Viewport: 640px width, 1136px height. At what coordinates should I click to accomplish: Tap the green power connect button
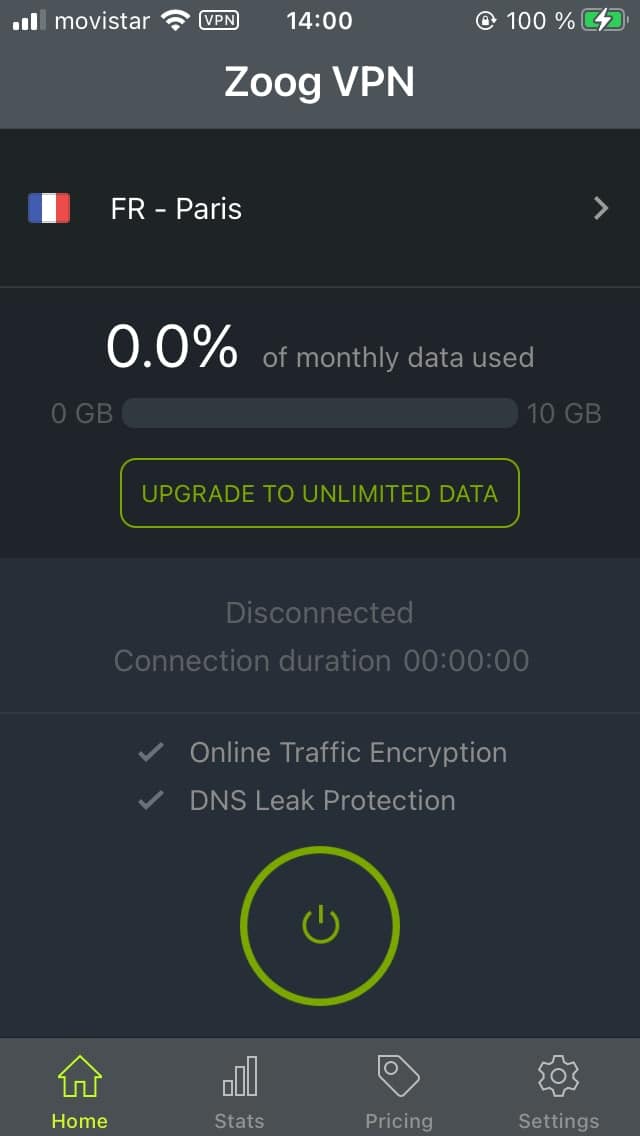pyautogui.click(x=320, y=925)
